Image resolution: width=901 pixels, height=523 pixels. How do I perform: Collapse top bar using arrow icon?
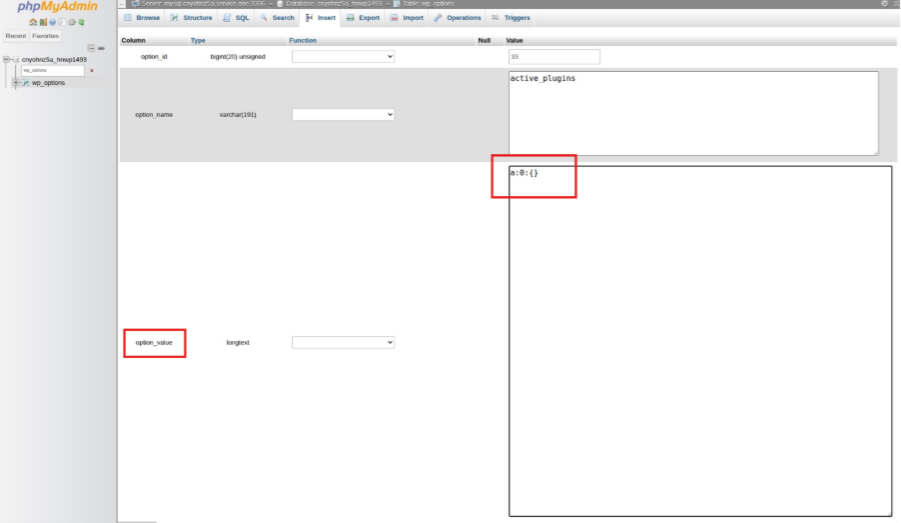click(x=896, y=3)
